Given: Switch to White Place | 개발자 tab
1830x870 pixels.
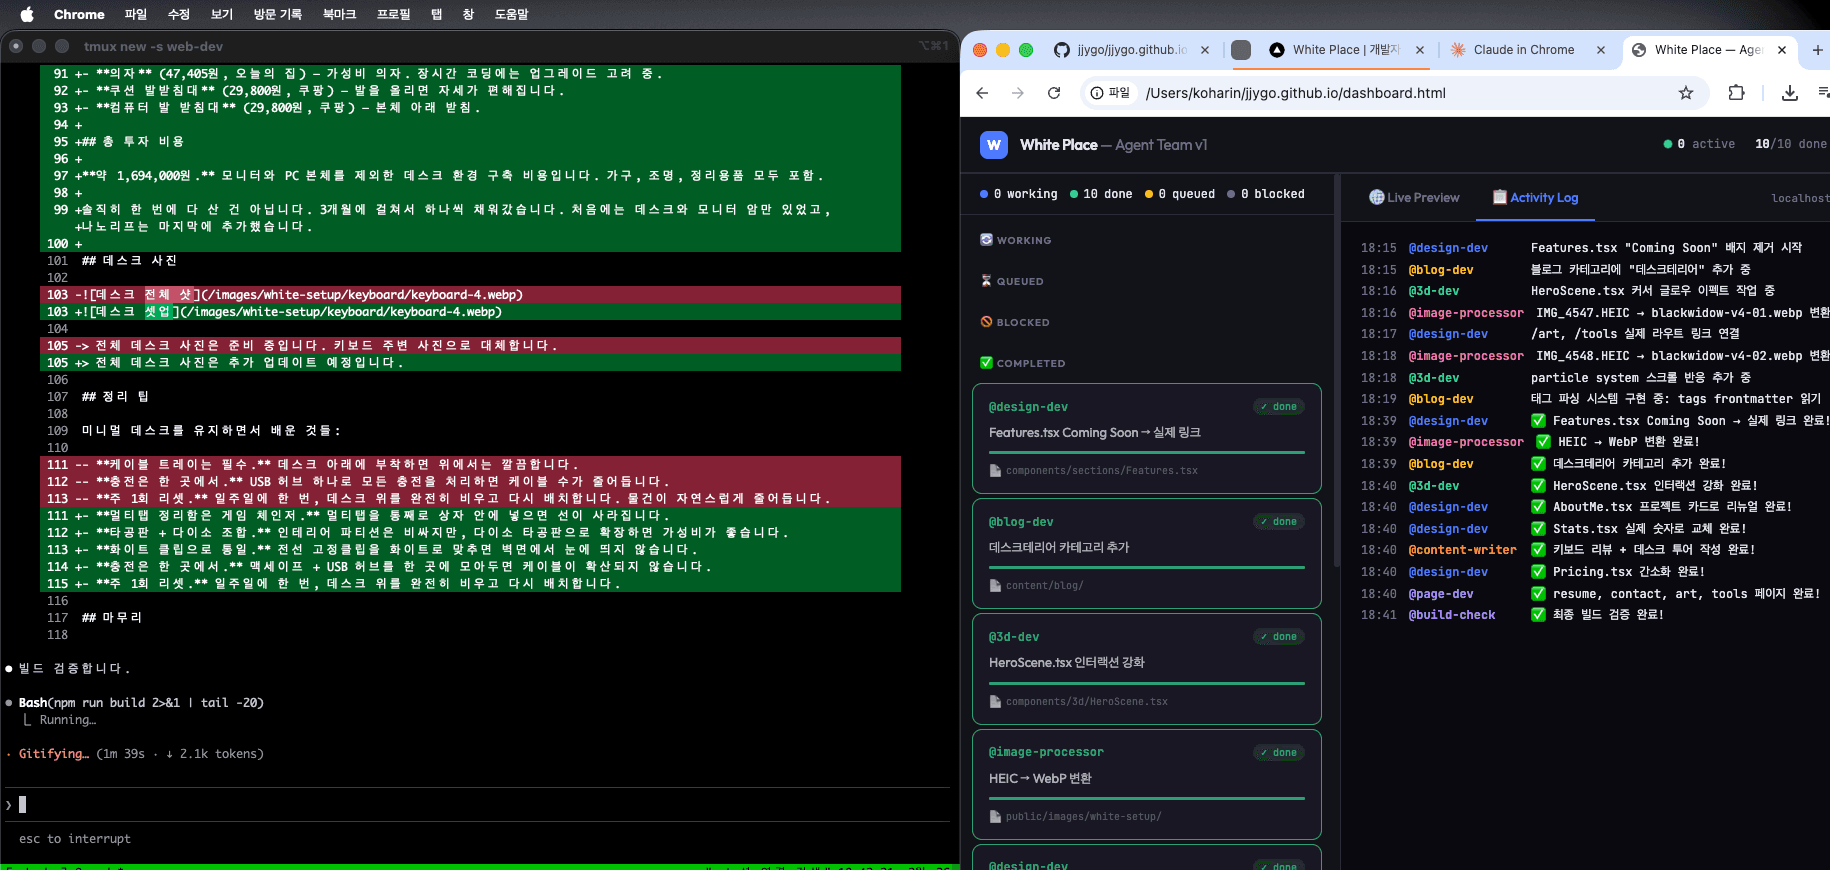Looking at the screenshot, I should pos(1346,50).
